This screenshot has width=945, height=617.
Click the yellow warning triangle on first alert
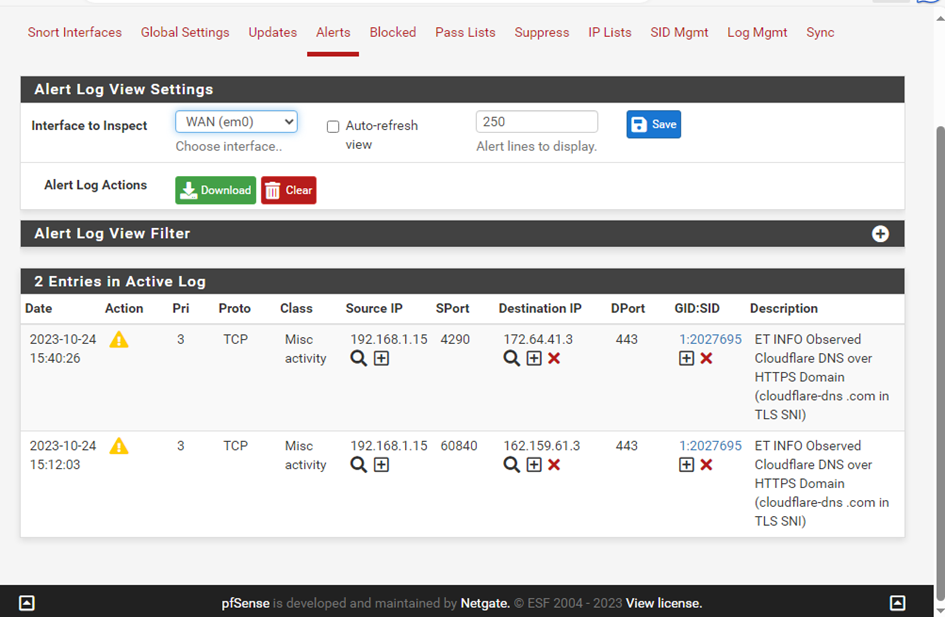[x=118, y=340]
